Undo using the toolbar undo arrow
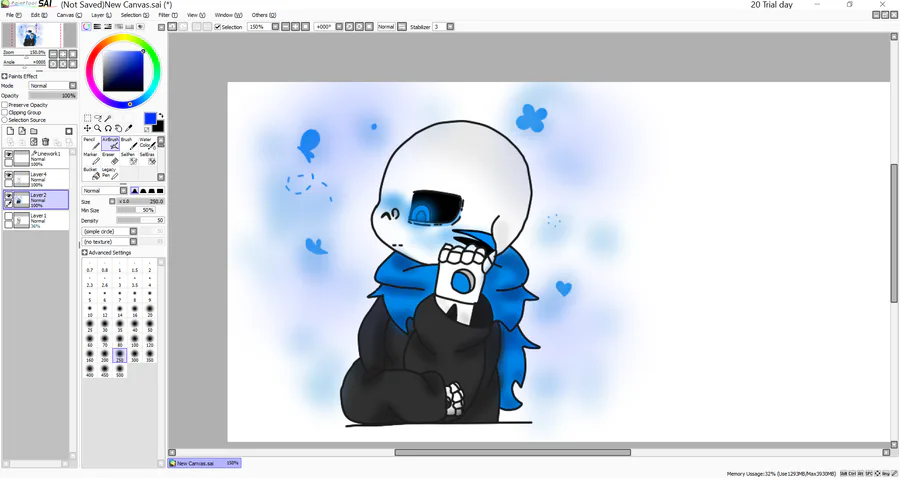Screen dimensions: 900x478 point(172,26)
